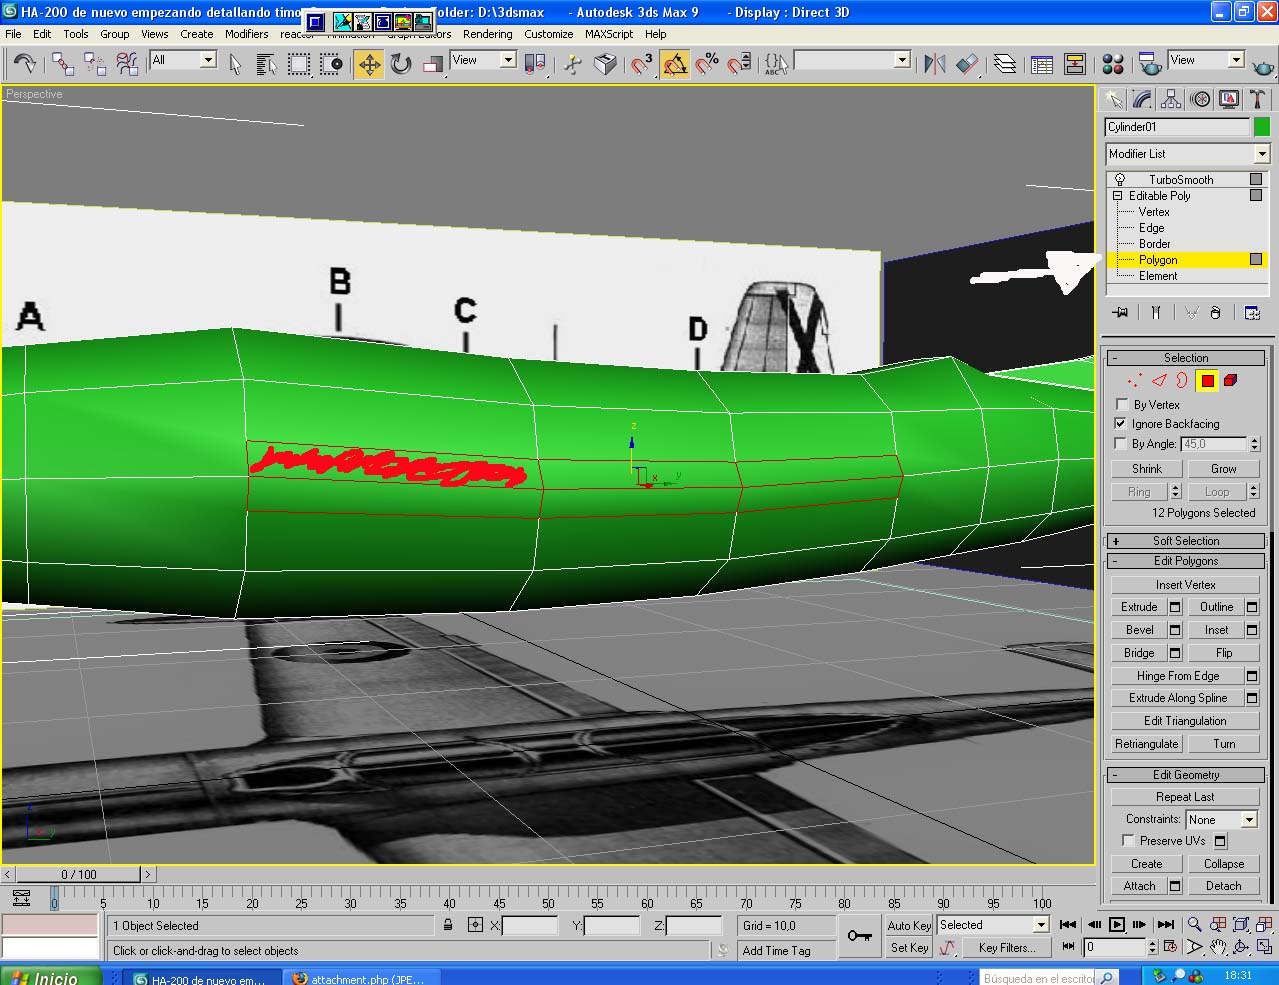This screenshot has height=985, width=1279.
Task: Open the Rendering menu
Action: [x=487, y=34]
